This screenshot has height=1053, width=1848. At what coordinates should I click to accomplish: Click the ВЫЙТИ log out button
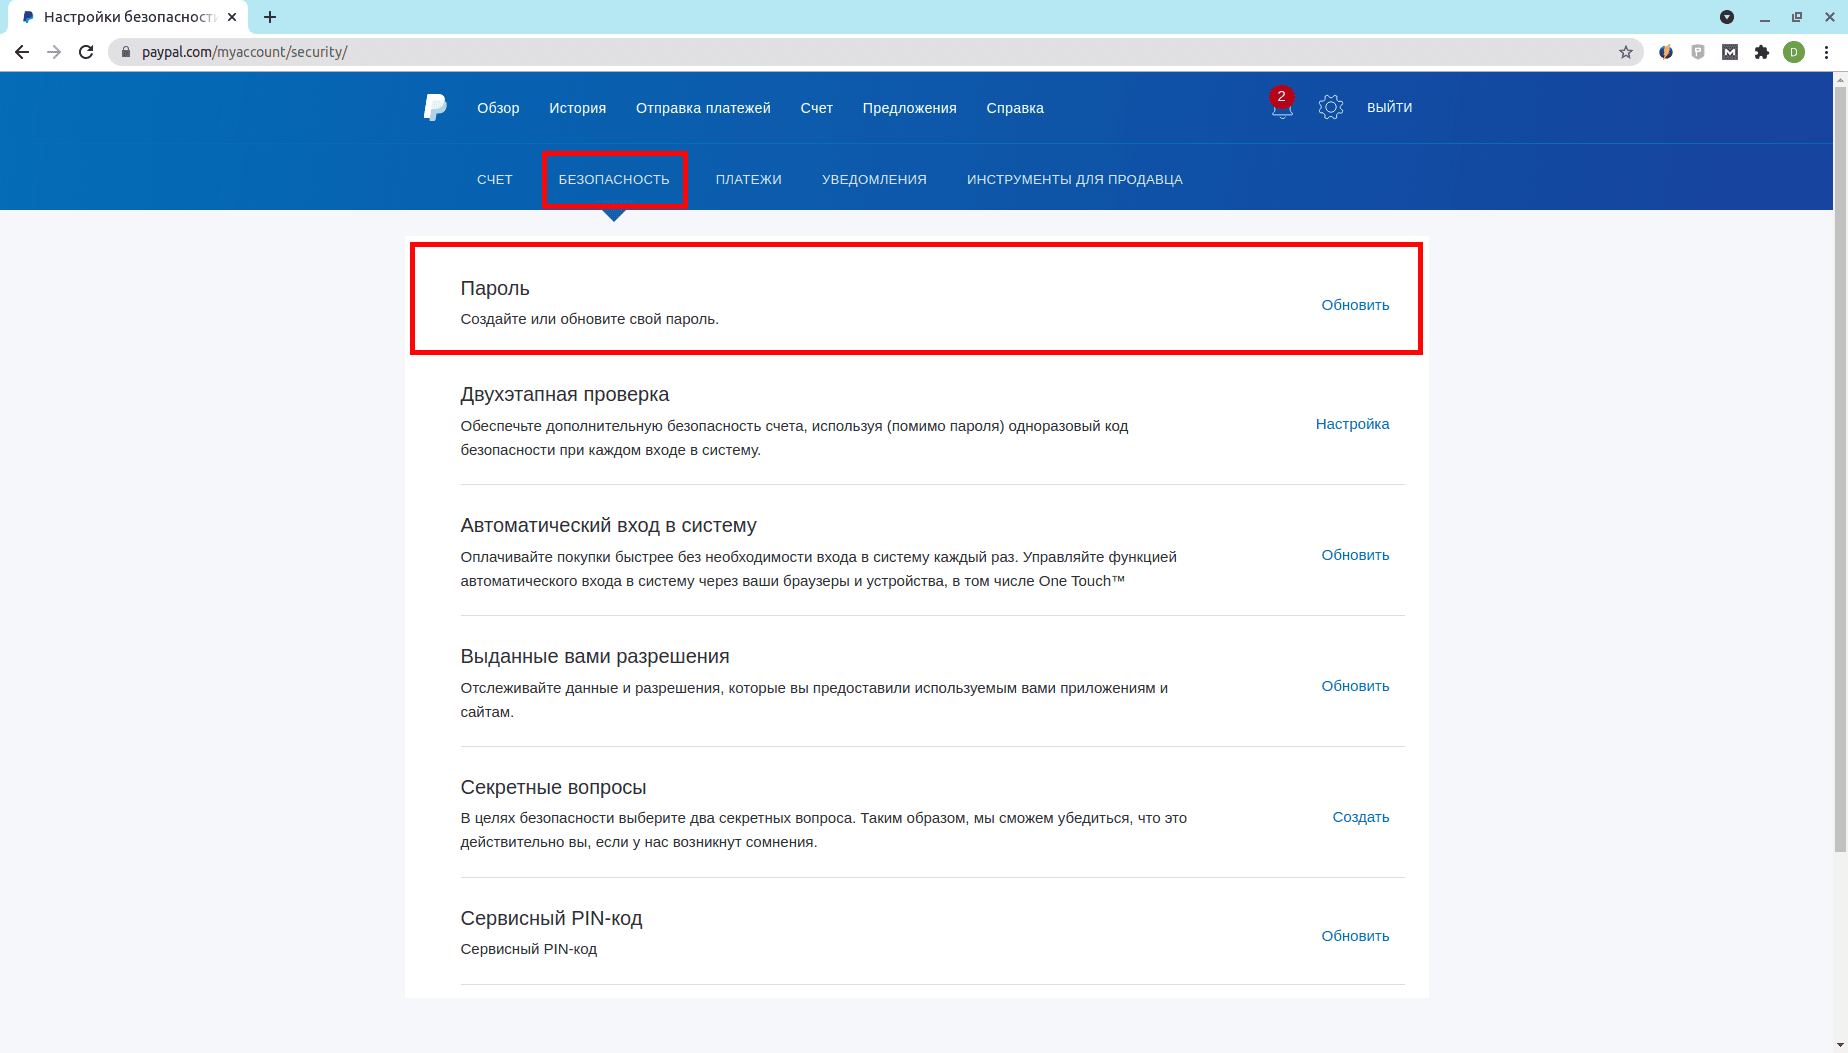(x=1389, y=107)
